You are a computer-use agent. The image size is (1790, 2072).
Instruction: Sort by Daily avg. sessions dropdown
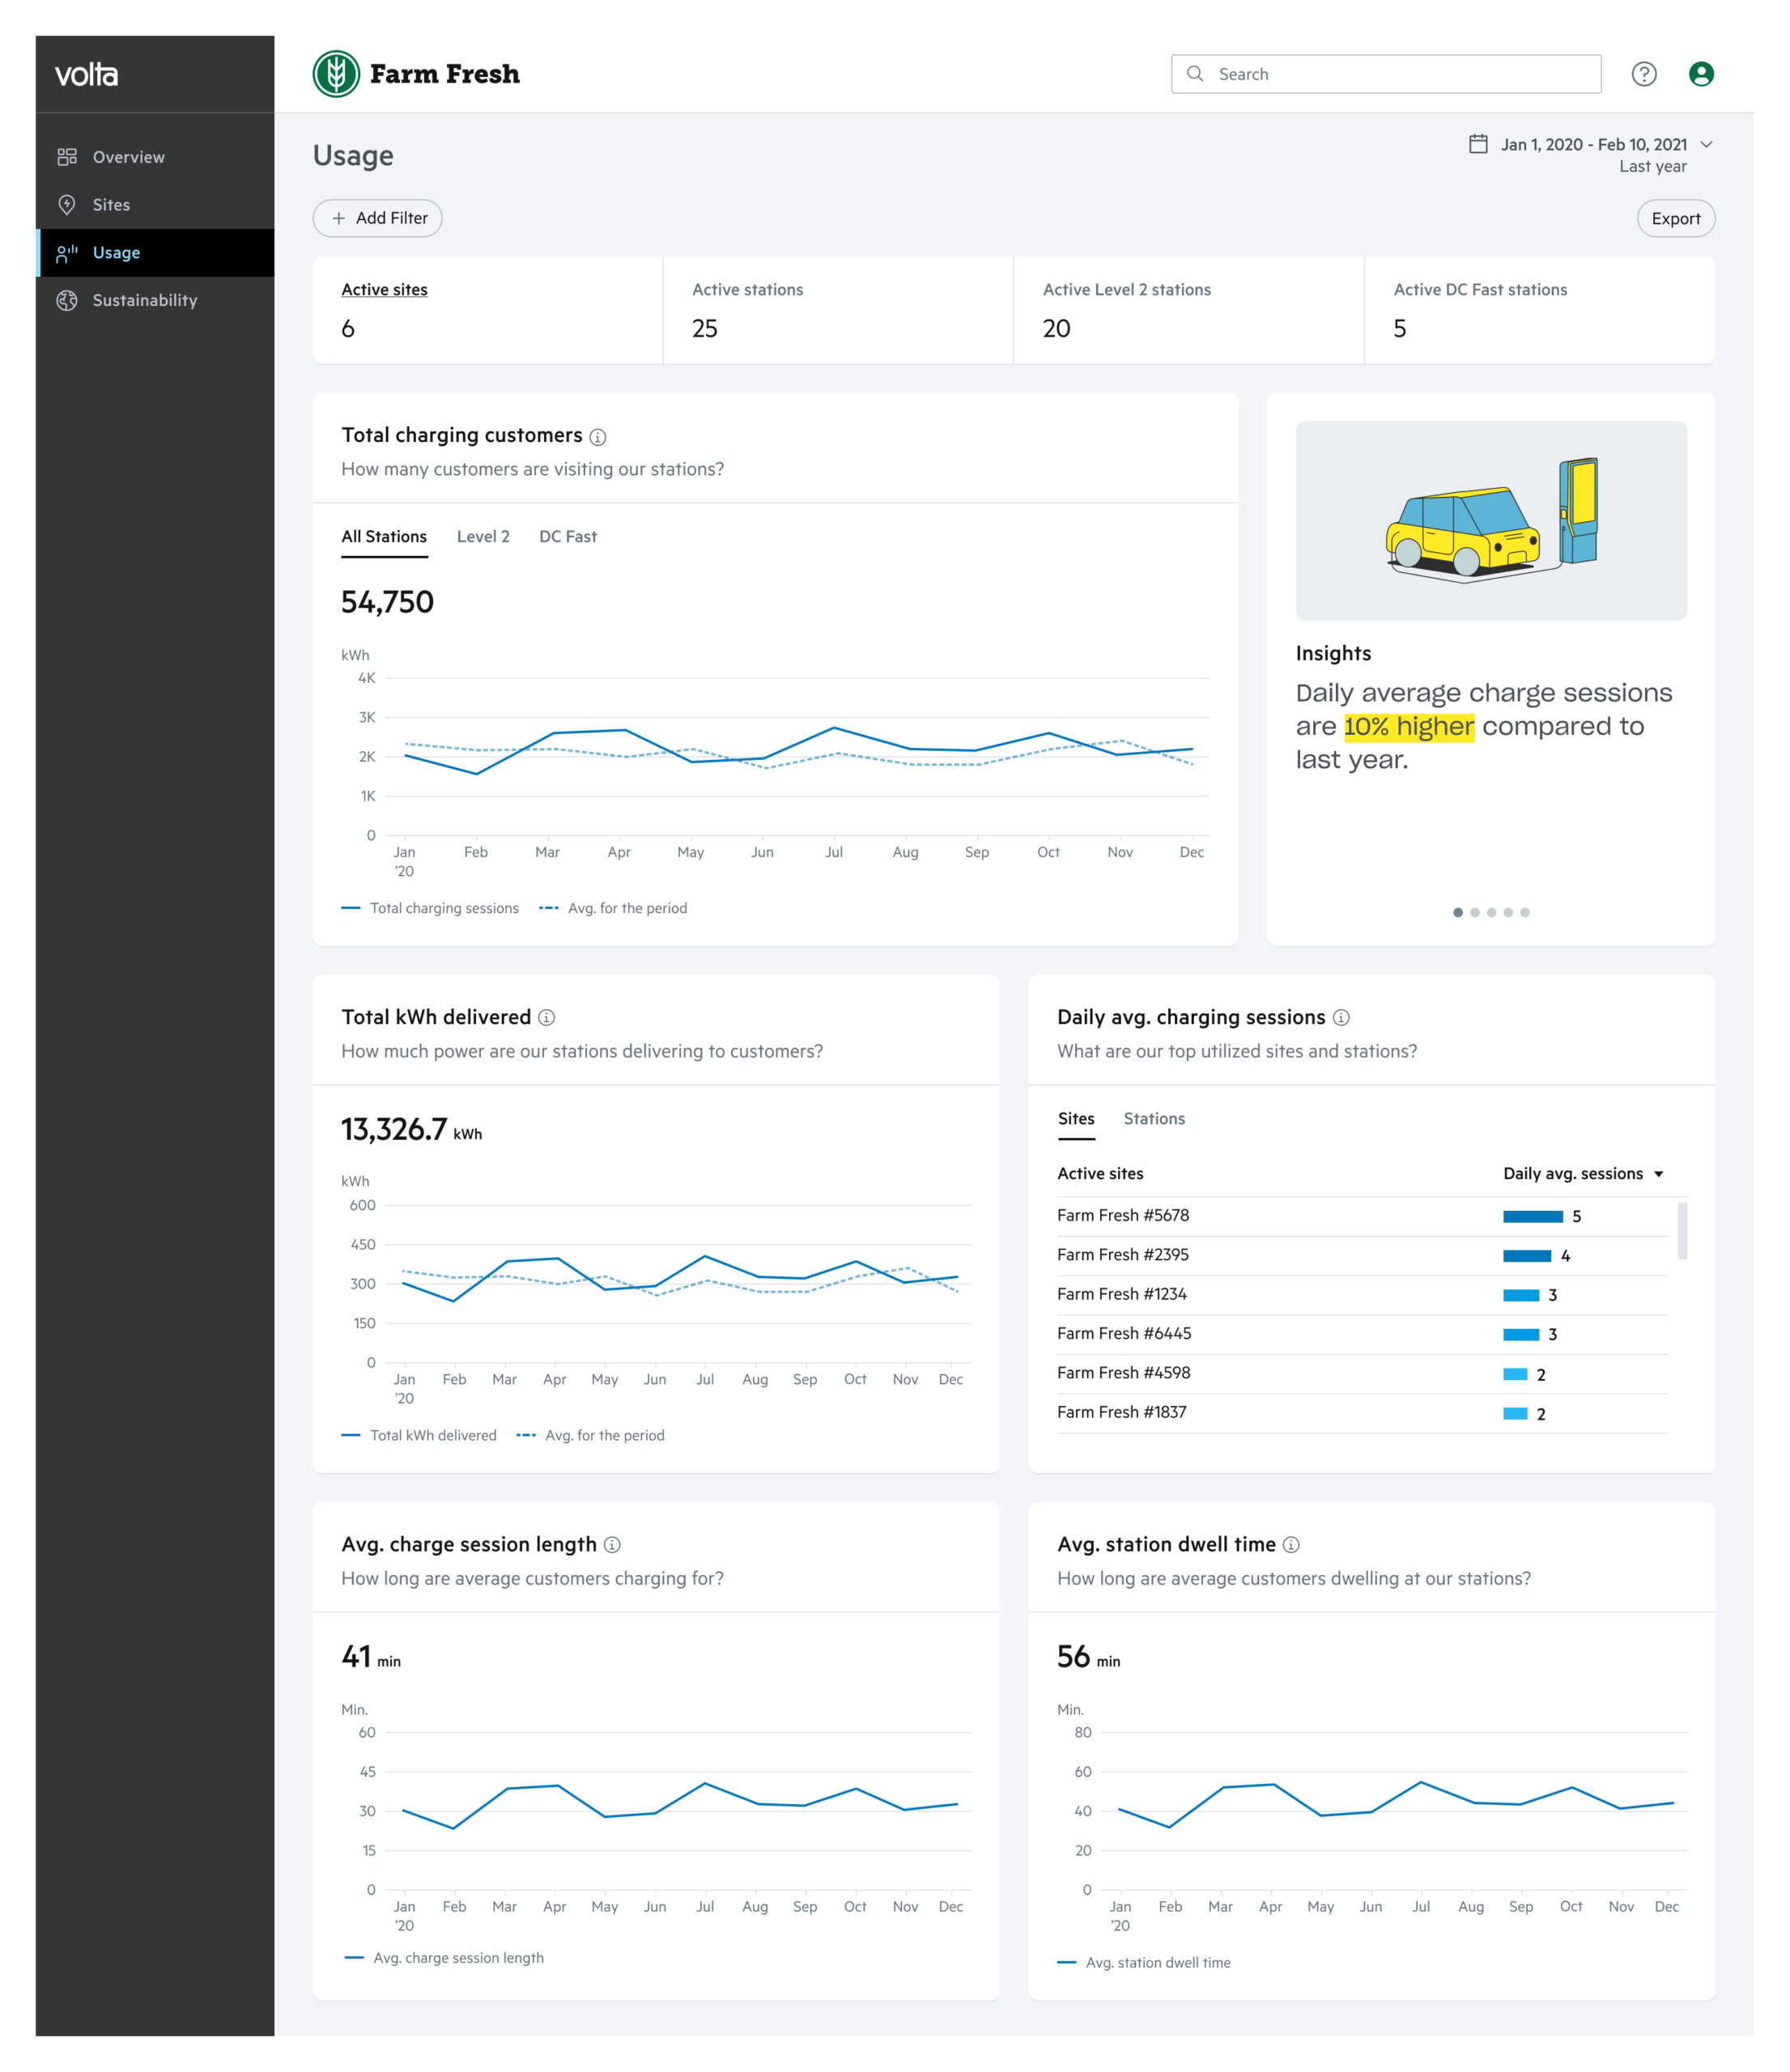coord(1582,1173)
